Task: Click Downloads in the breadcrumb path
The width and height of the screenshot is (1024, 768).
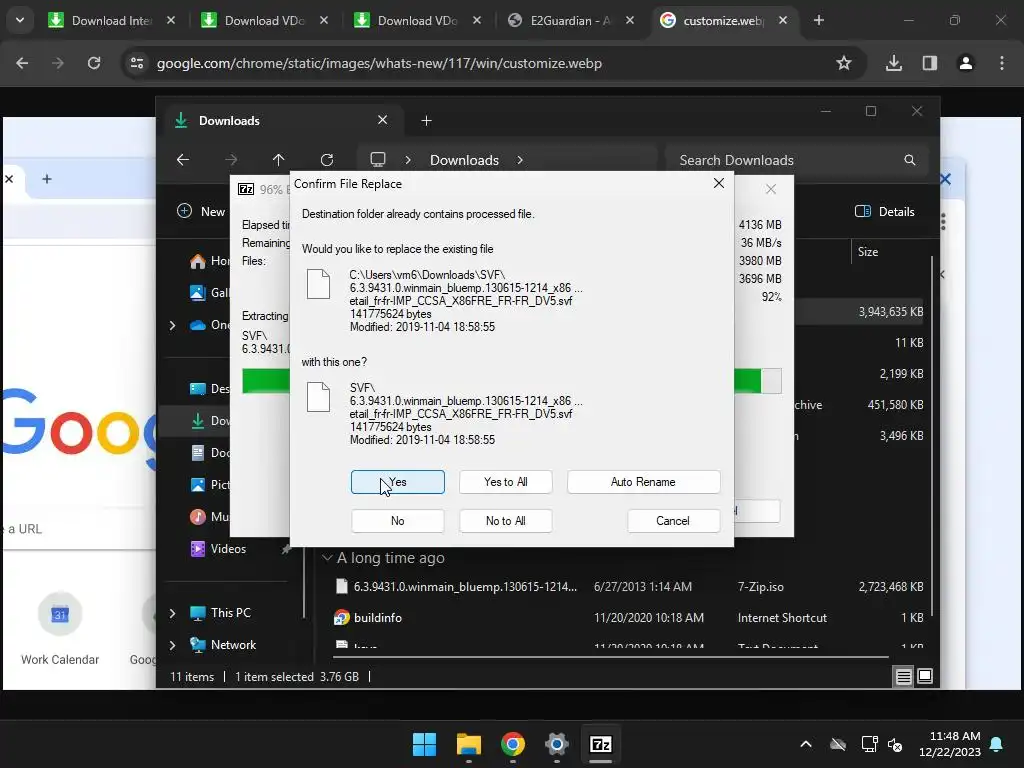Action: point(464,160)
